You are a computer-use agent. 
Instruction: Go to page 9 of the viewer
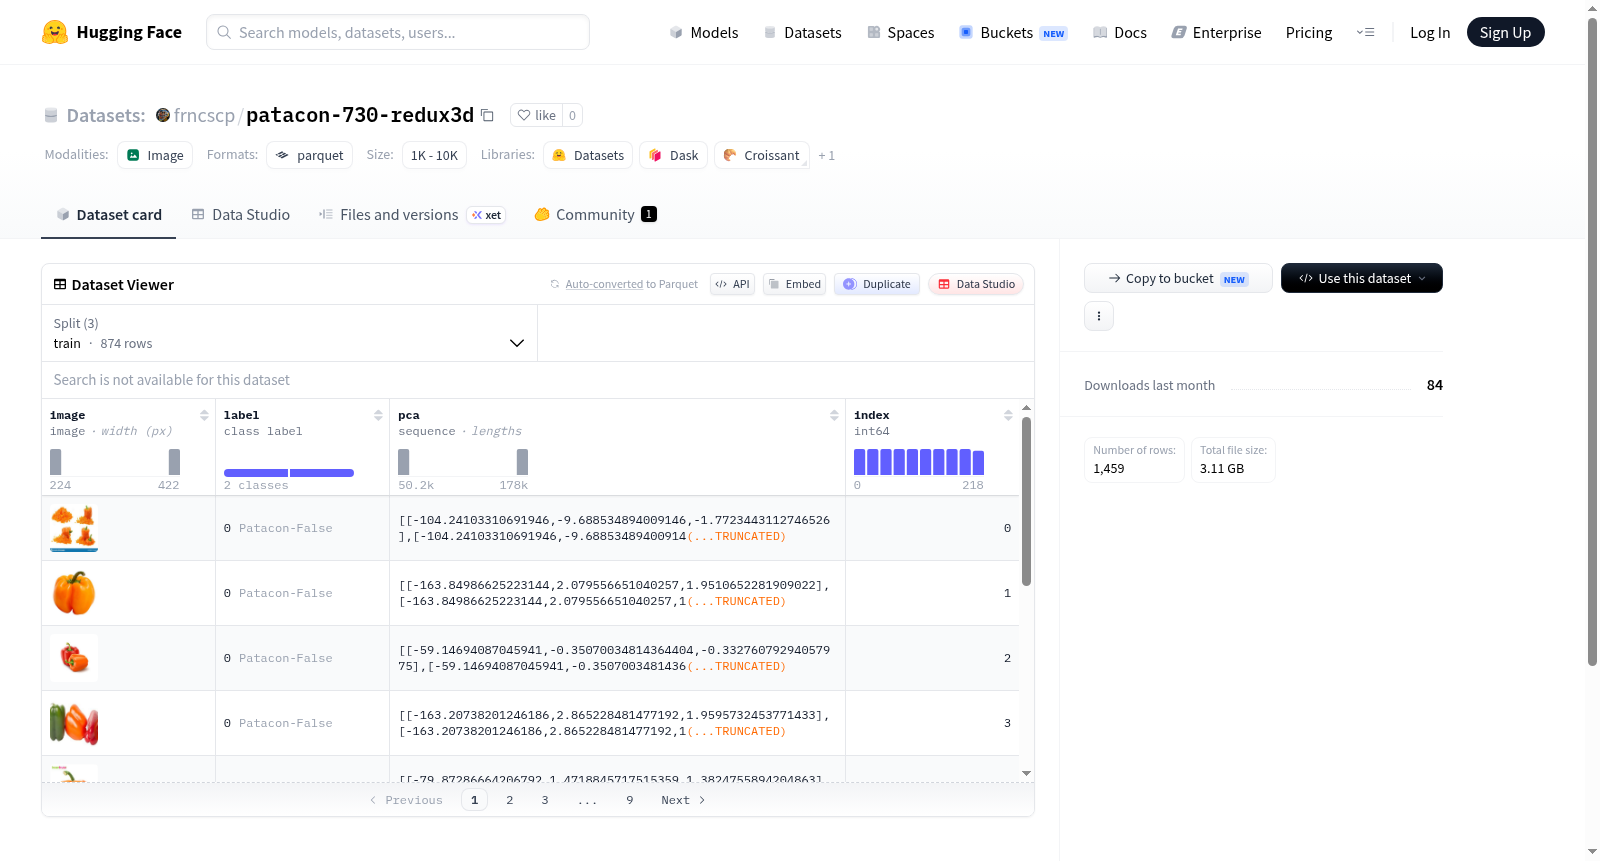tap(630, 800)
